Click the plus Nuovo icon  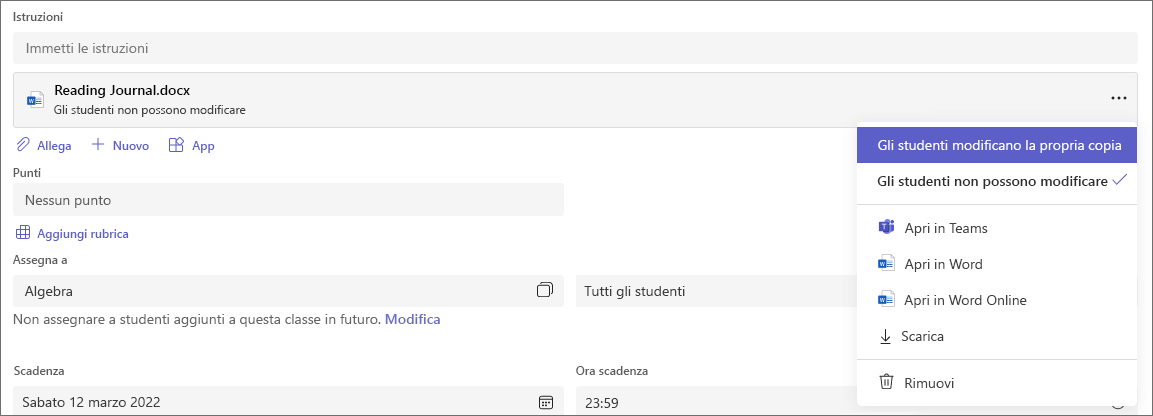tap(97, 145)
